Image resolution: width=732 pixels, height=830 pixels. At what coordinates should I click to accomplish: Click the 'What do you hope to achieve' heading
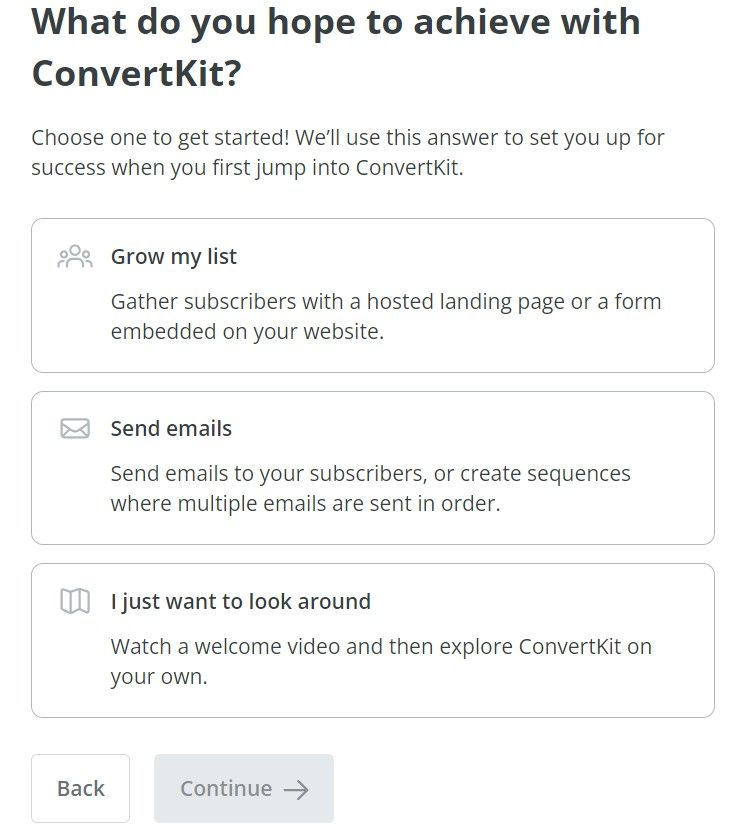(x=336, y=48)
